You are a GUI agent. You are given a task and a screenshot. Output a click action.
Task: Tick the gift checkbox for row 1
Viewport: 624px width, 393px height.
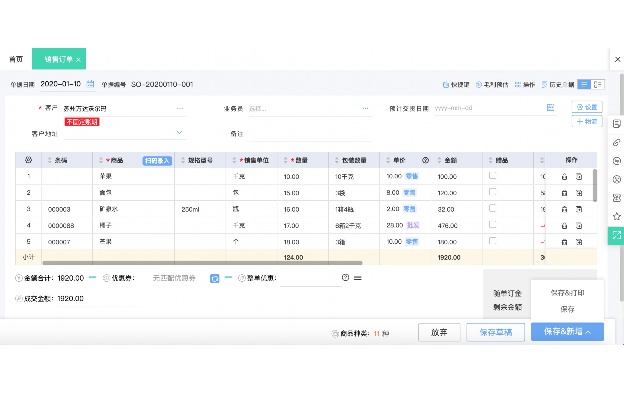tap(493, 175)
